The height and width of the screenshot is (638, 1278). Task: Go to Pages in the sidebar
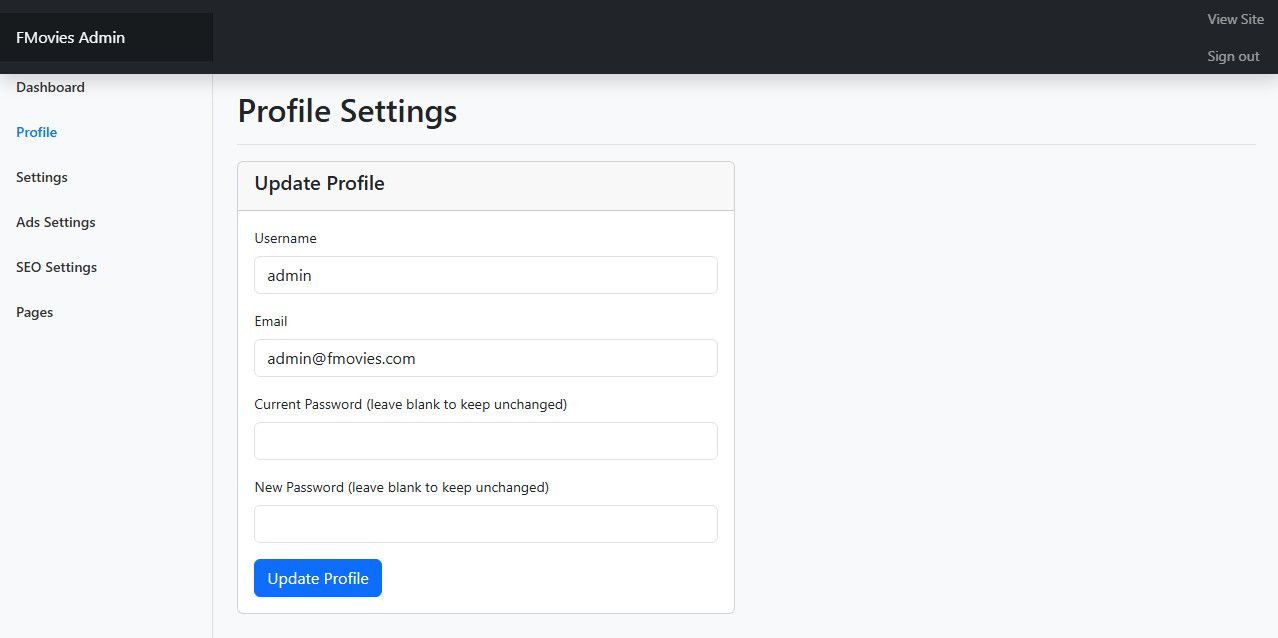point(35,312)
